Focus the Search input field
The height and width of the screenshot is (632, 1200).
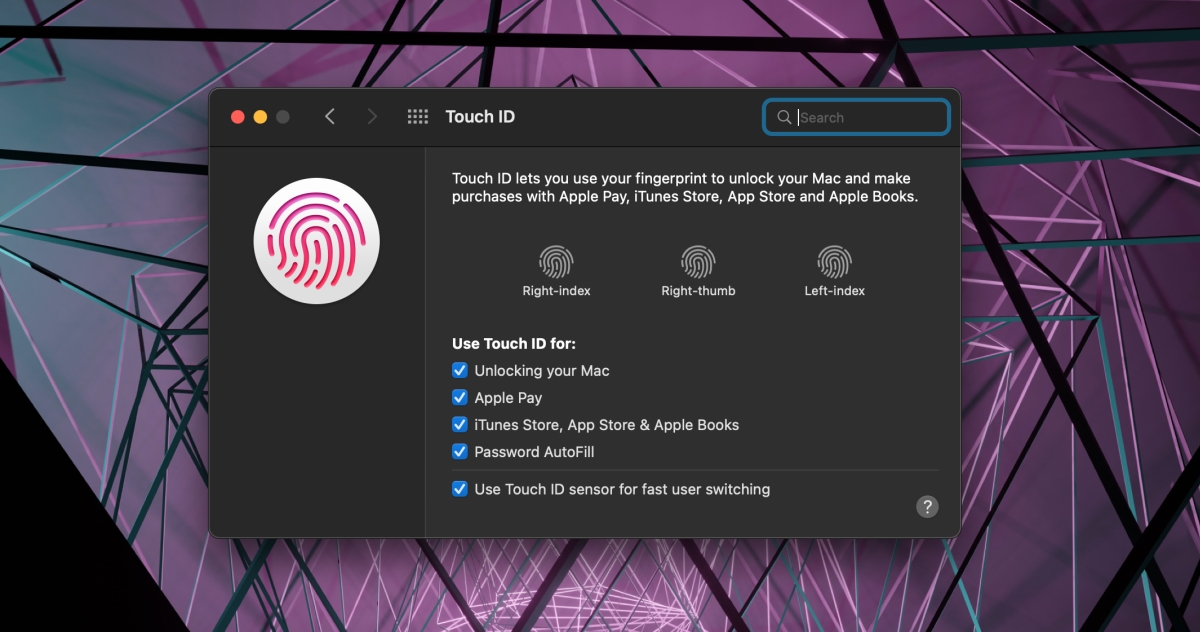click(x=856, y=117)
